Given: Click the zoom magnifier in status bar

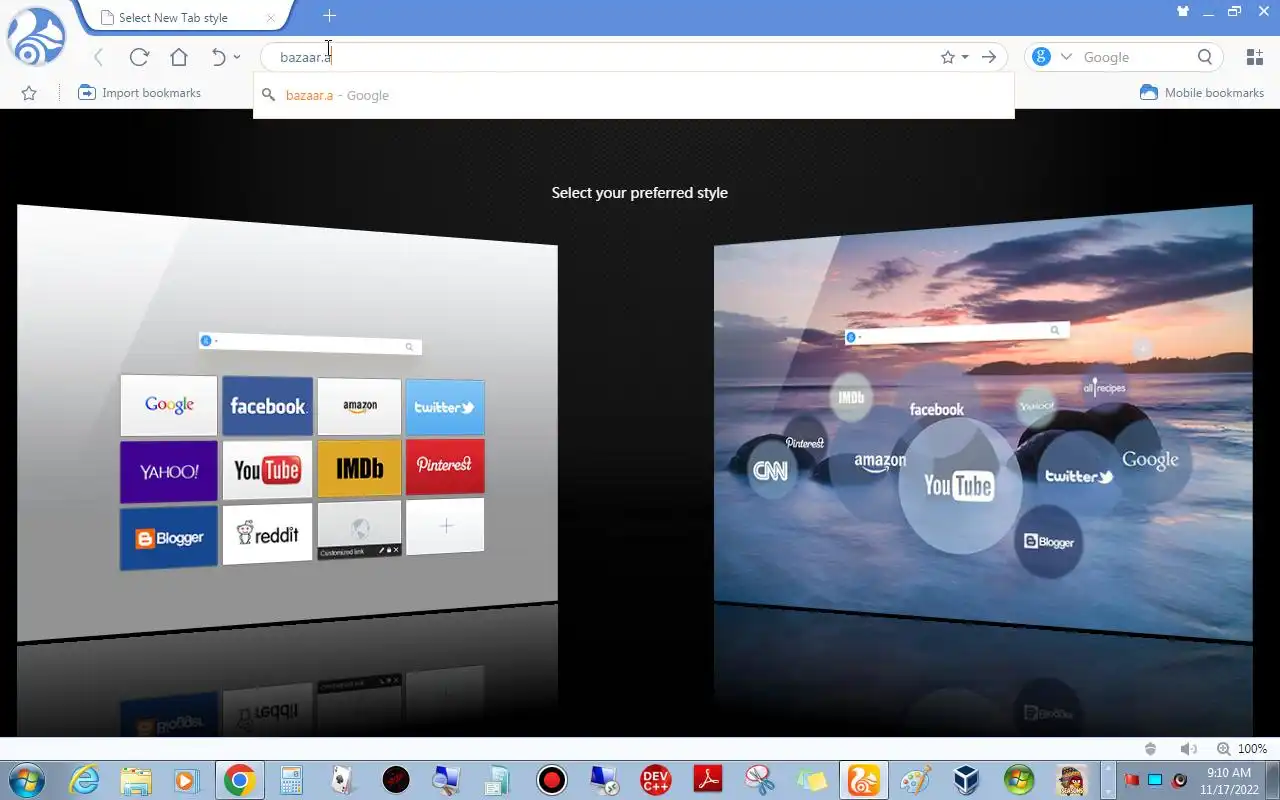Looking at the screenshot, I should (x=1224, y=749).
